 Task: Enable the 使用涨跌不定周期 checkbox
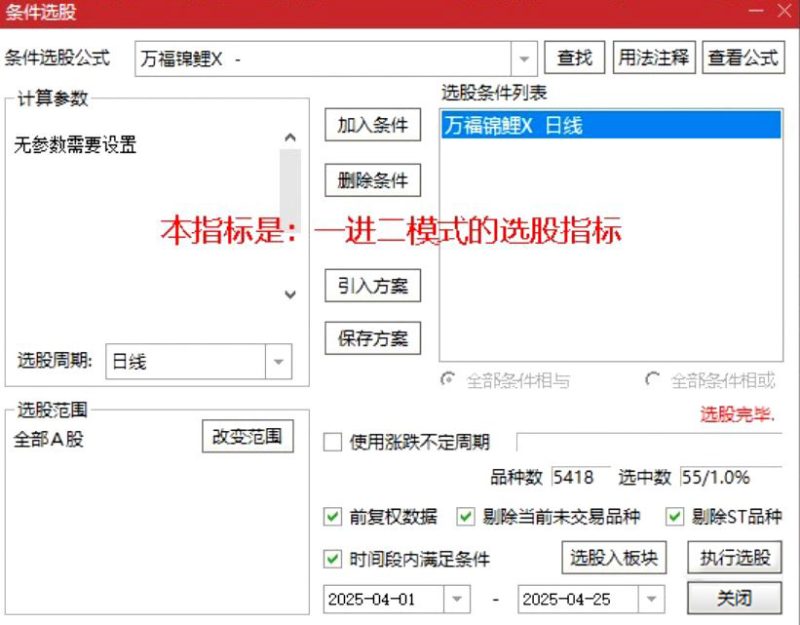click(333, 441)
